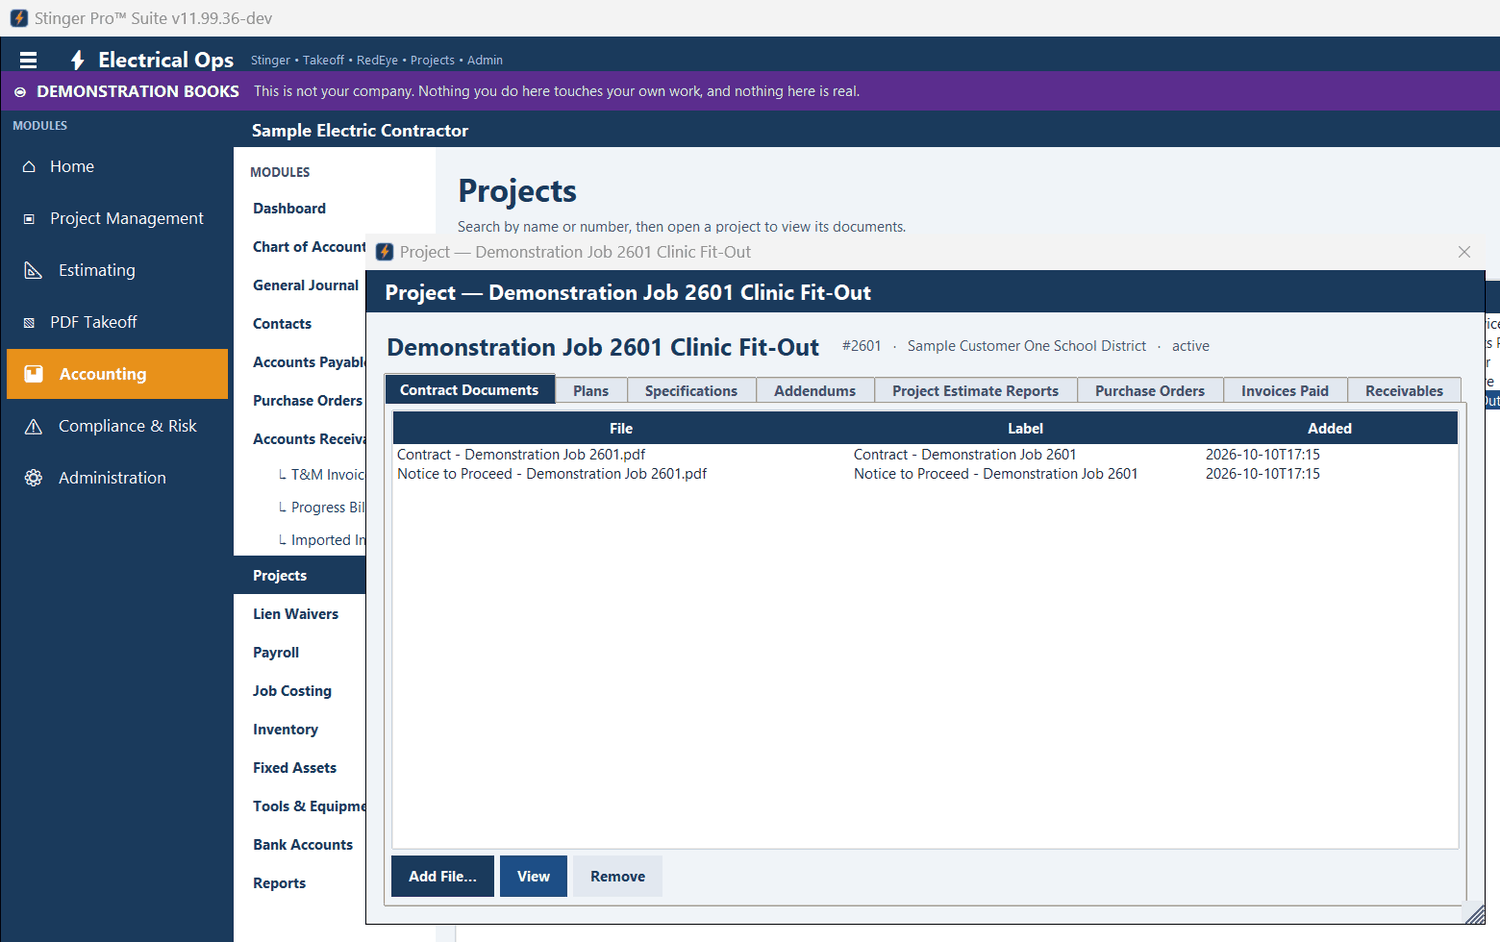This screenshot has height=942, width=1500.
Task: Click the Stinger Pro app icon in title bar
Action: coord(19,18)
